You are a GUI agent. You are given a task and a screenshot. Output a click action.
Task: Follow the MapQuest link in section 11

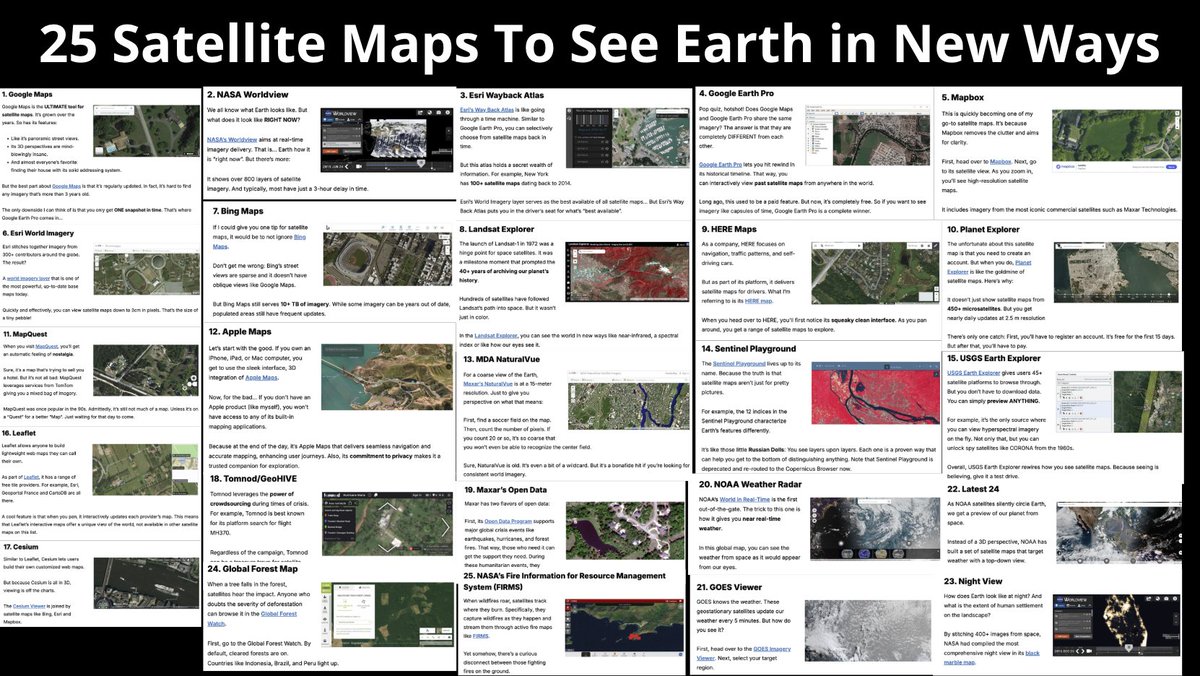click(x=49, y=345)
